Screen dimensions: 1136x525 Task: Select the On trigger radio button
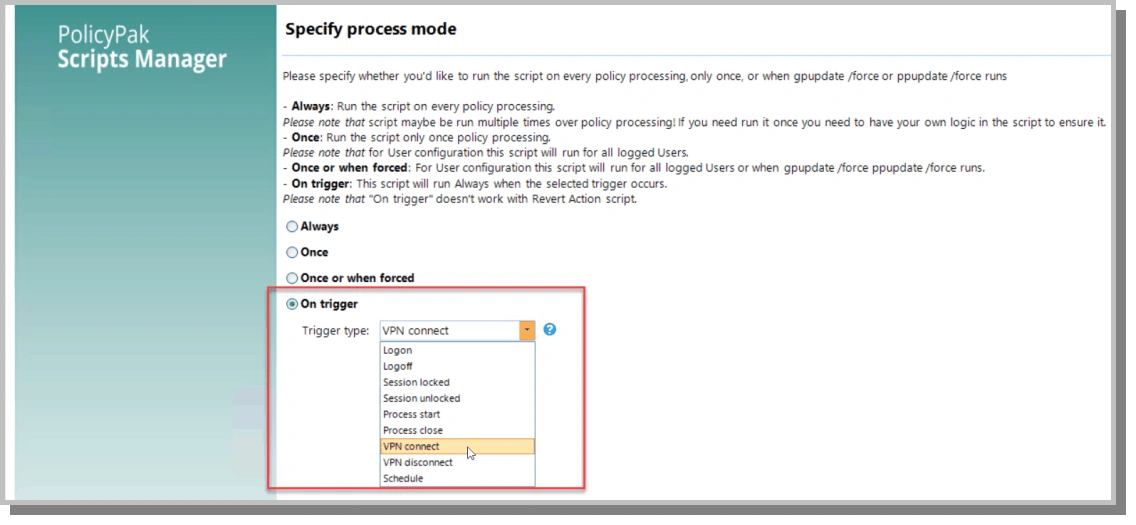pos(292,304)
